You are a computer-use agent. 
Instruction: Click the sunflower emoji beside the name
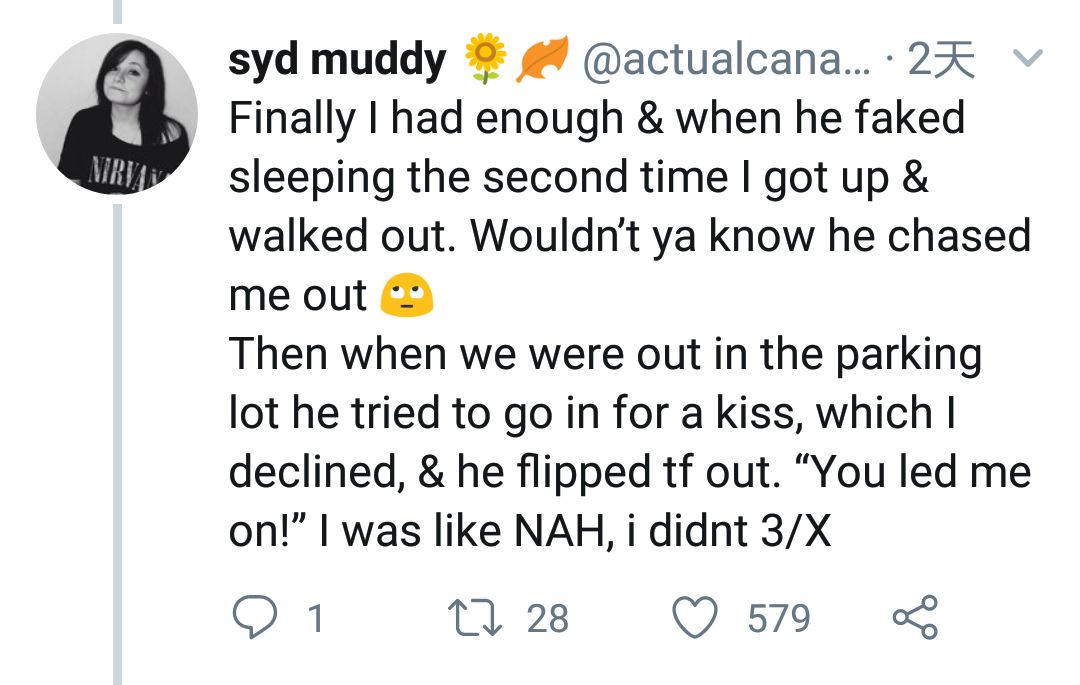486,60
